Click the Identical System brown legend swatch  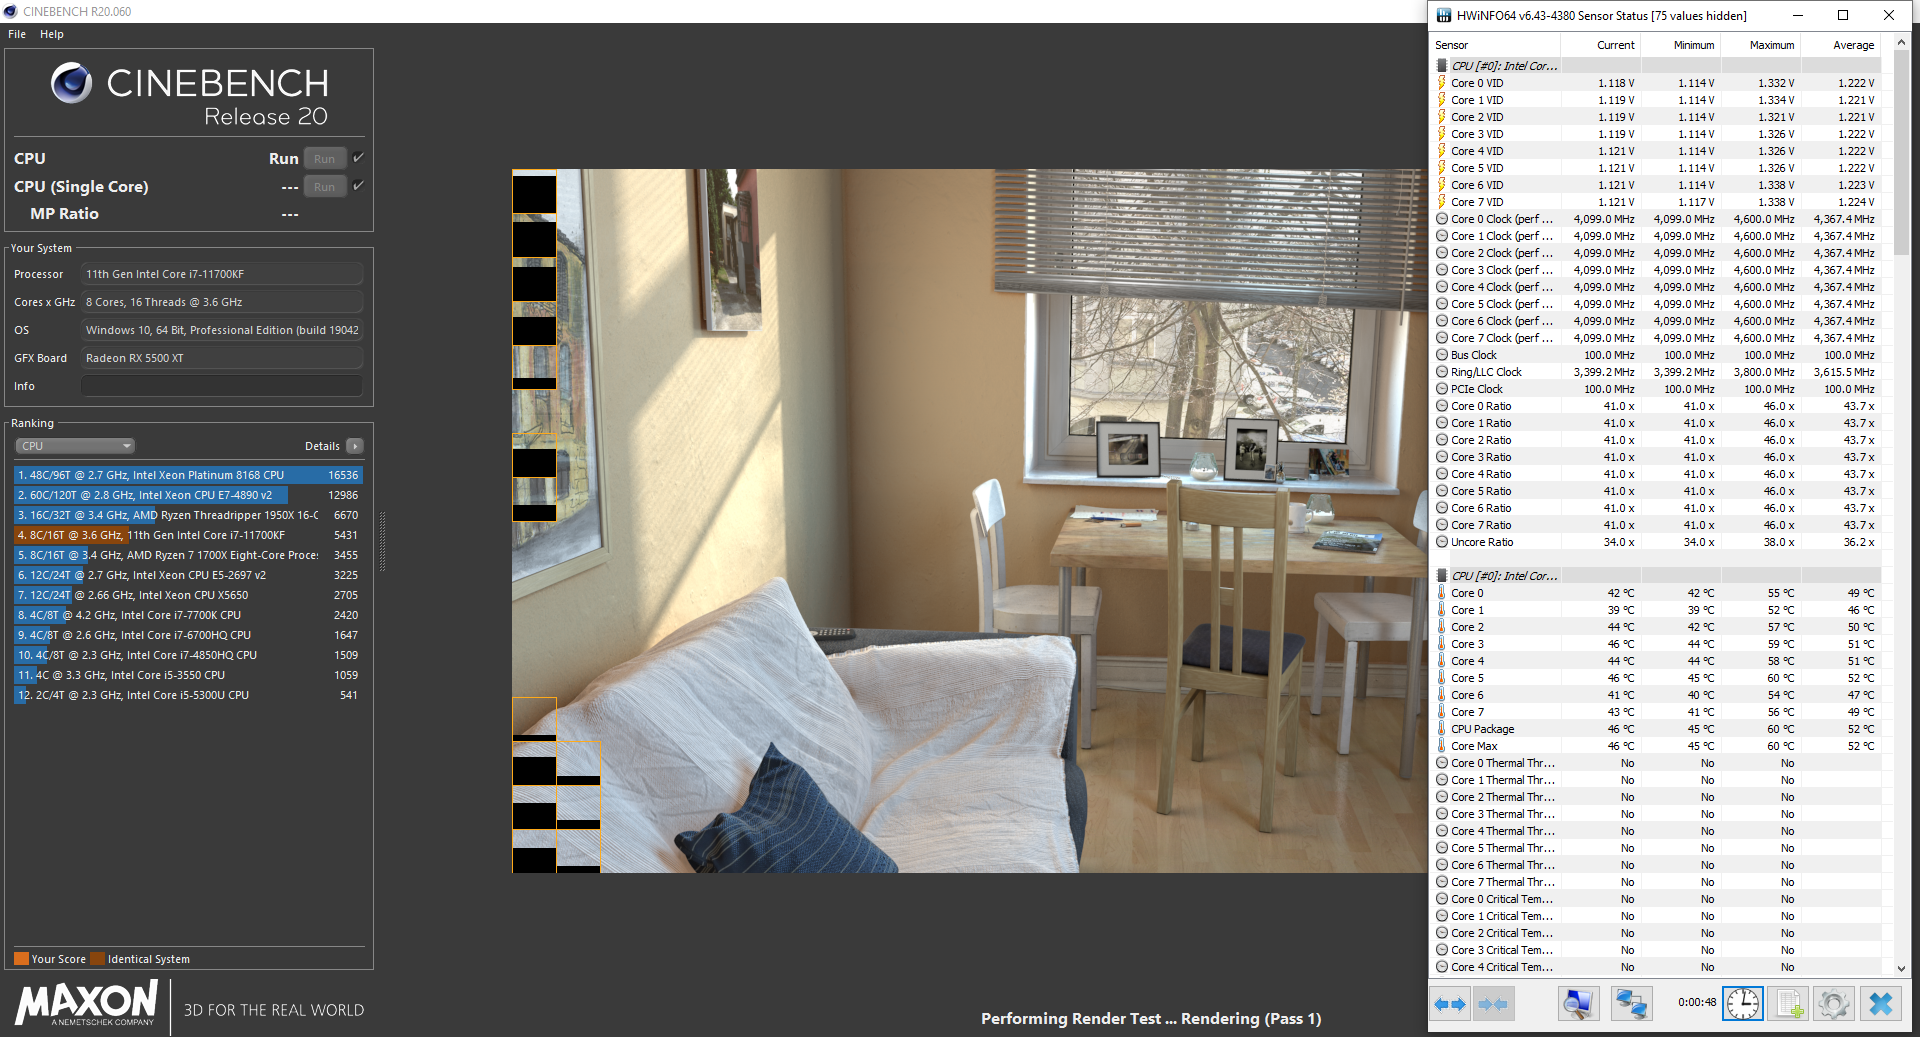97,959
